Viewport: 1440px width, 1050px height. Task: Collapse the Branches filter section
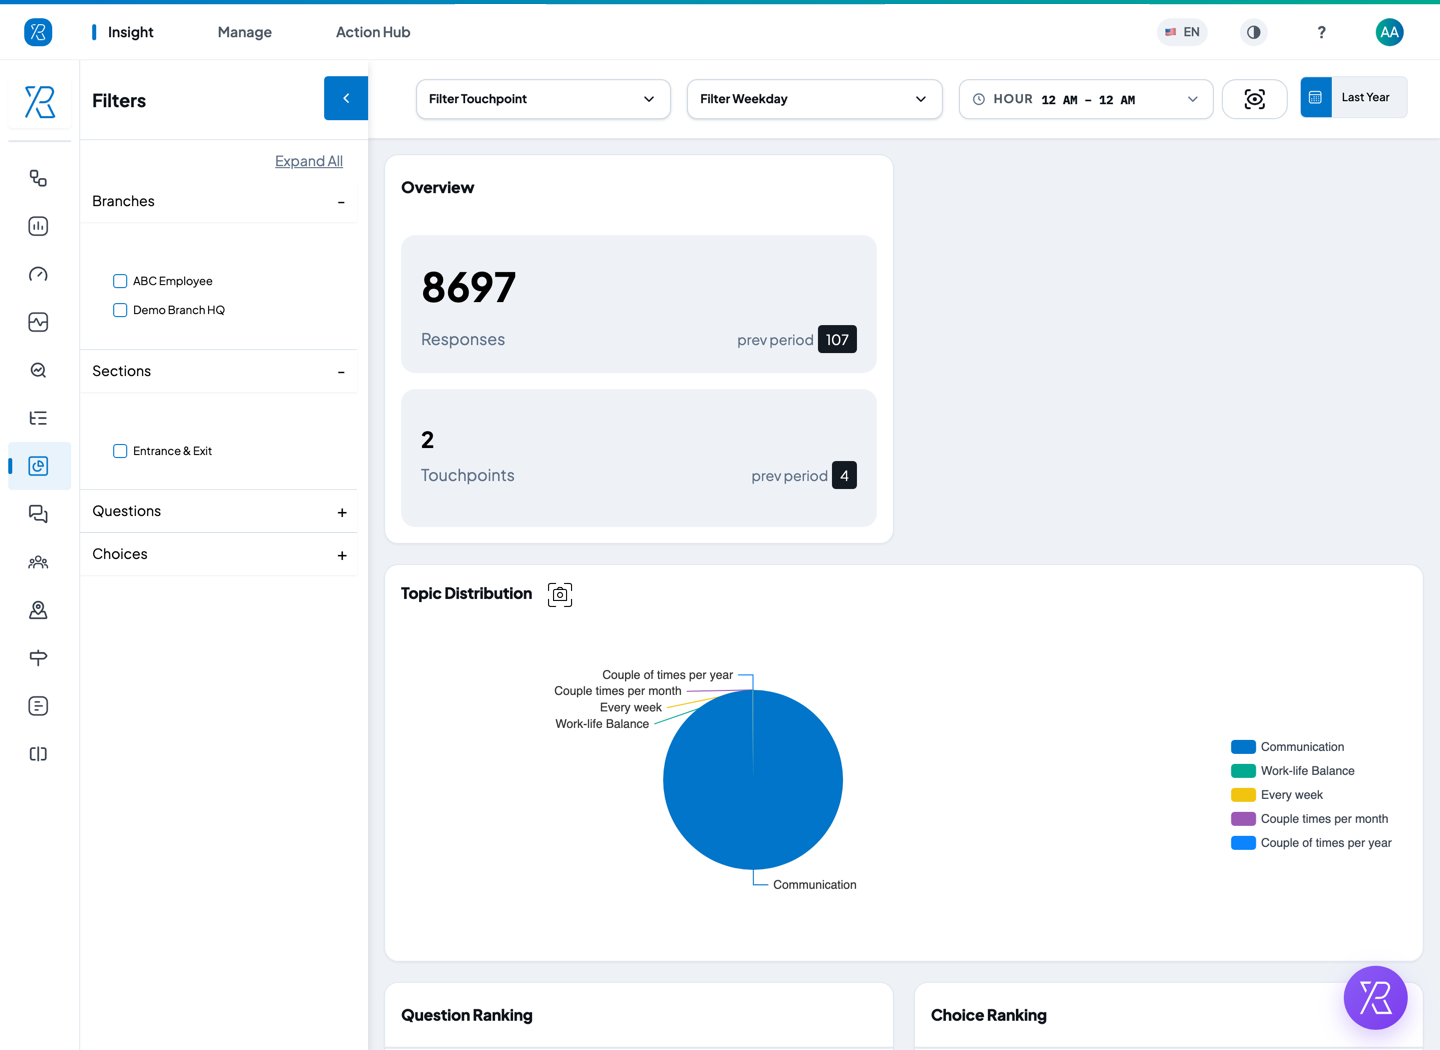click(341, 202)
